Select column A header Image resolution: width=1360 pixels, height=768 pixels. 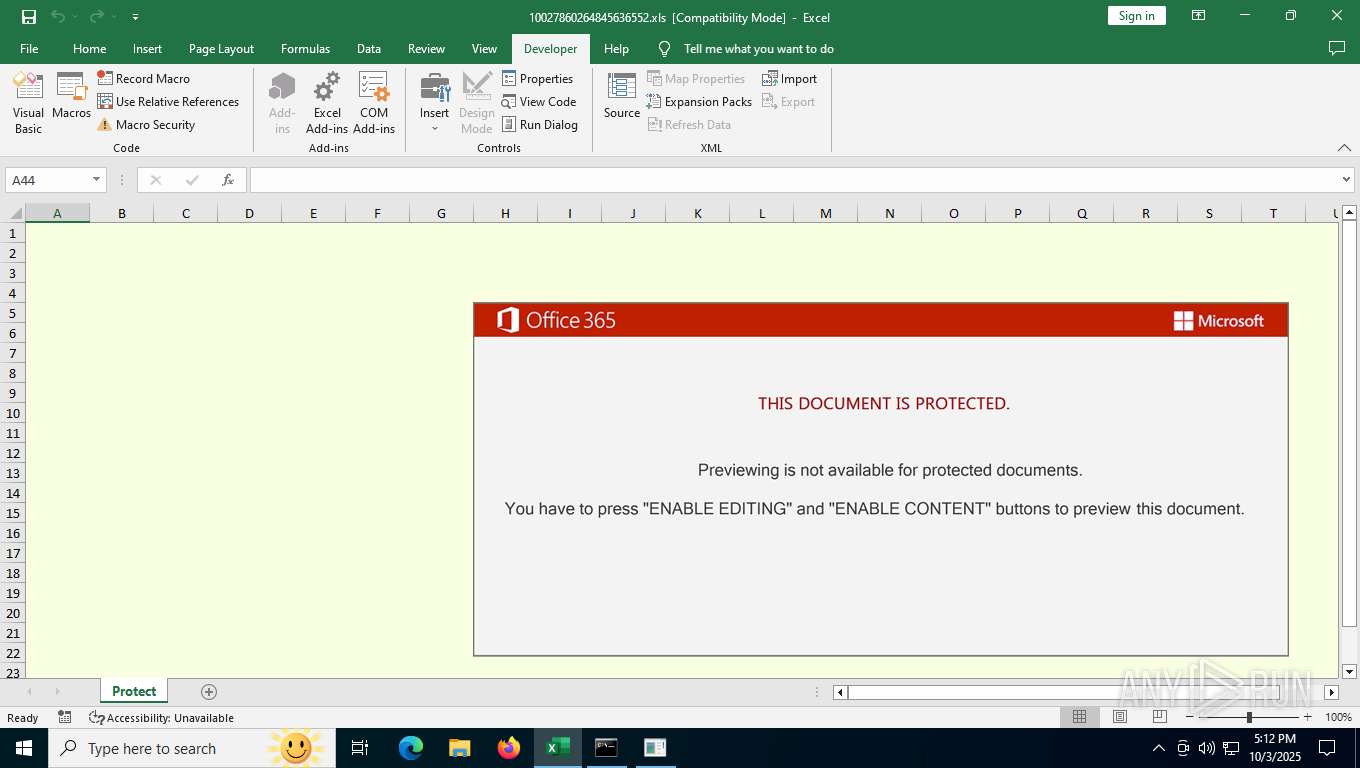(57, 213)
